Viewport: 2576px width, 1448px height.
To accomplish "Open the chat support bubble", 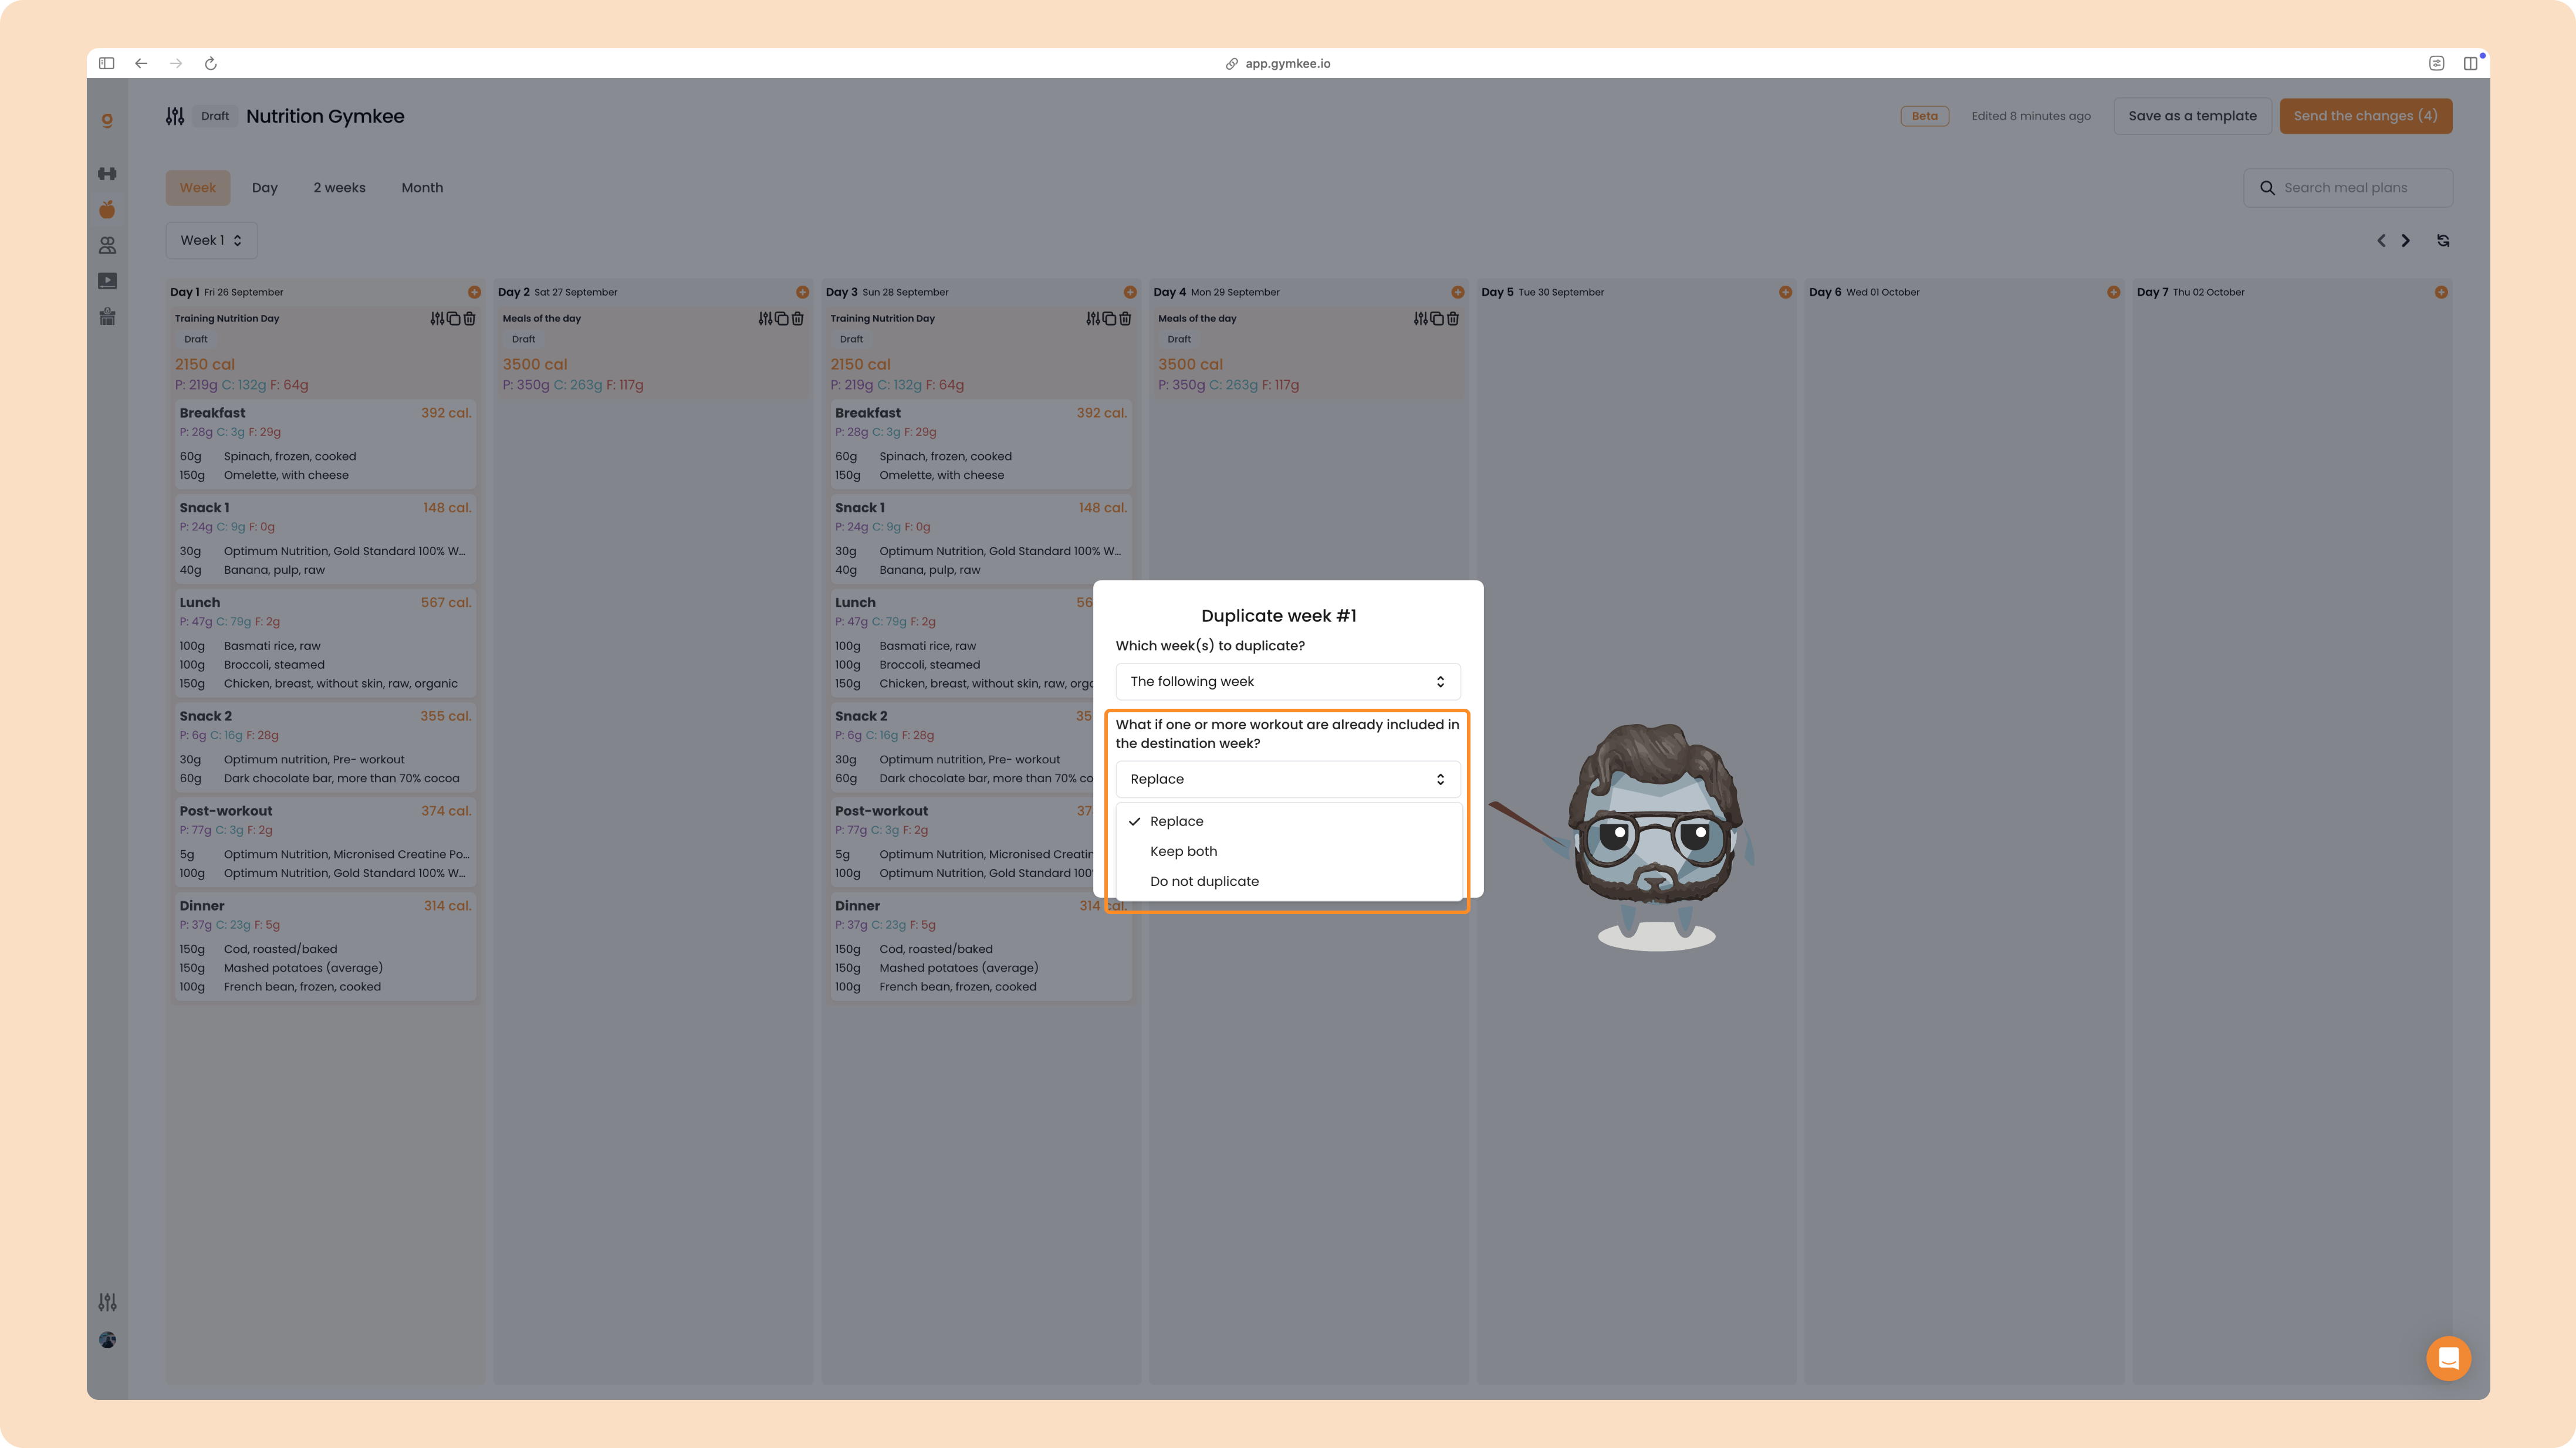I will coord(2448,1358).
